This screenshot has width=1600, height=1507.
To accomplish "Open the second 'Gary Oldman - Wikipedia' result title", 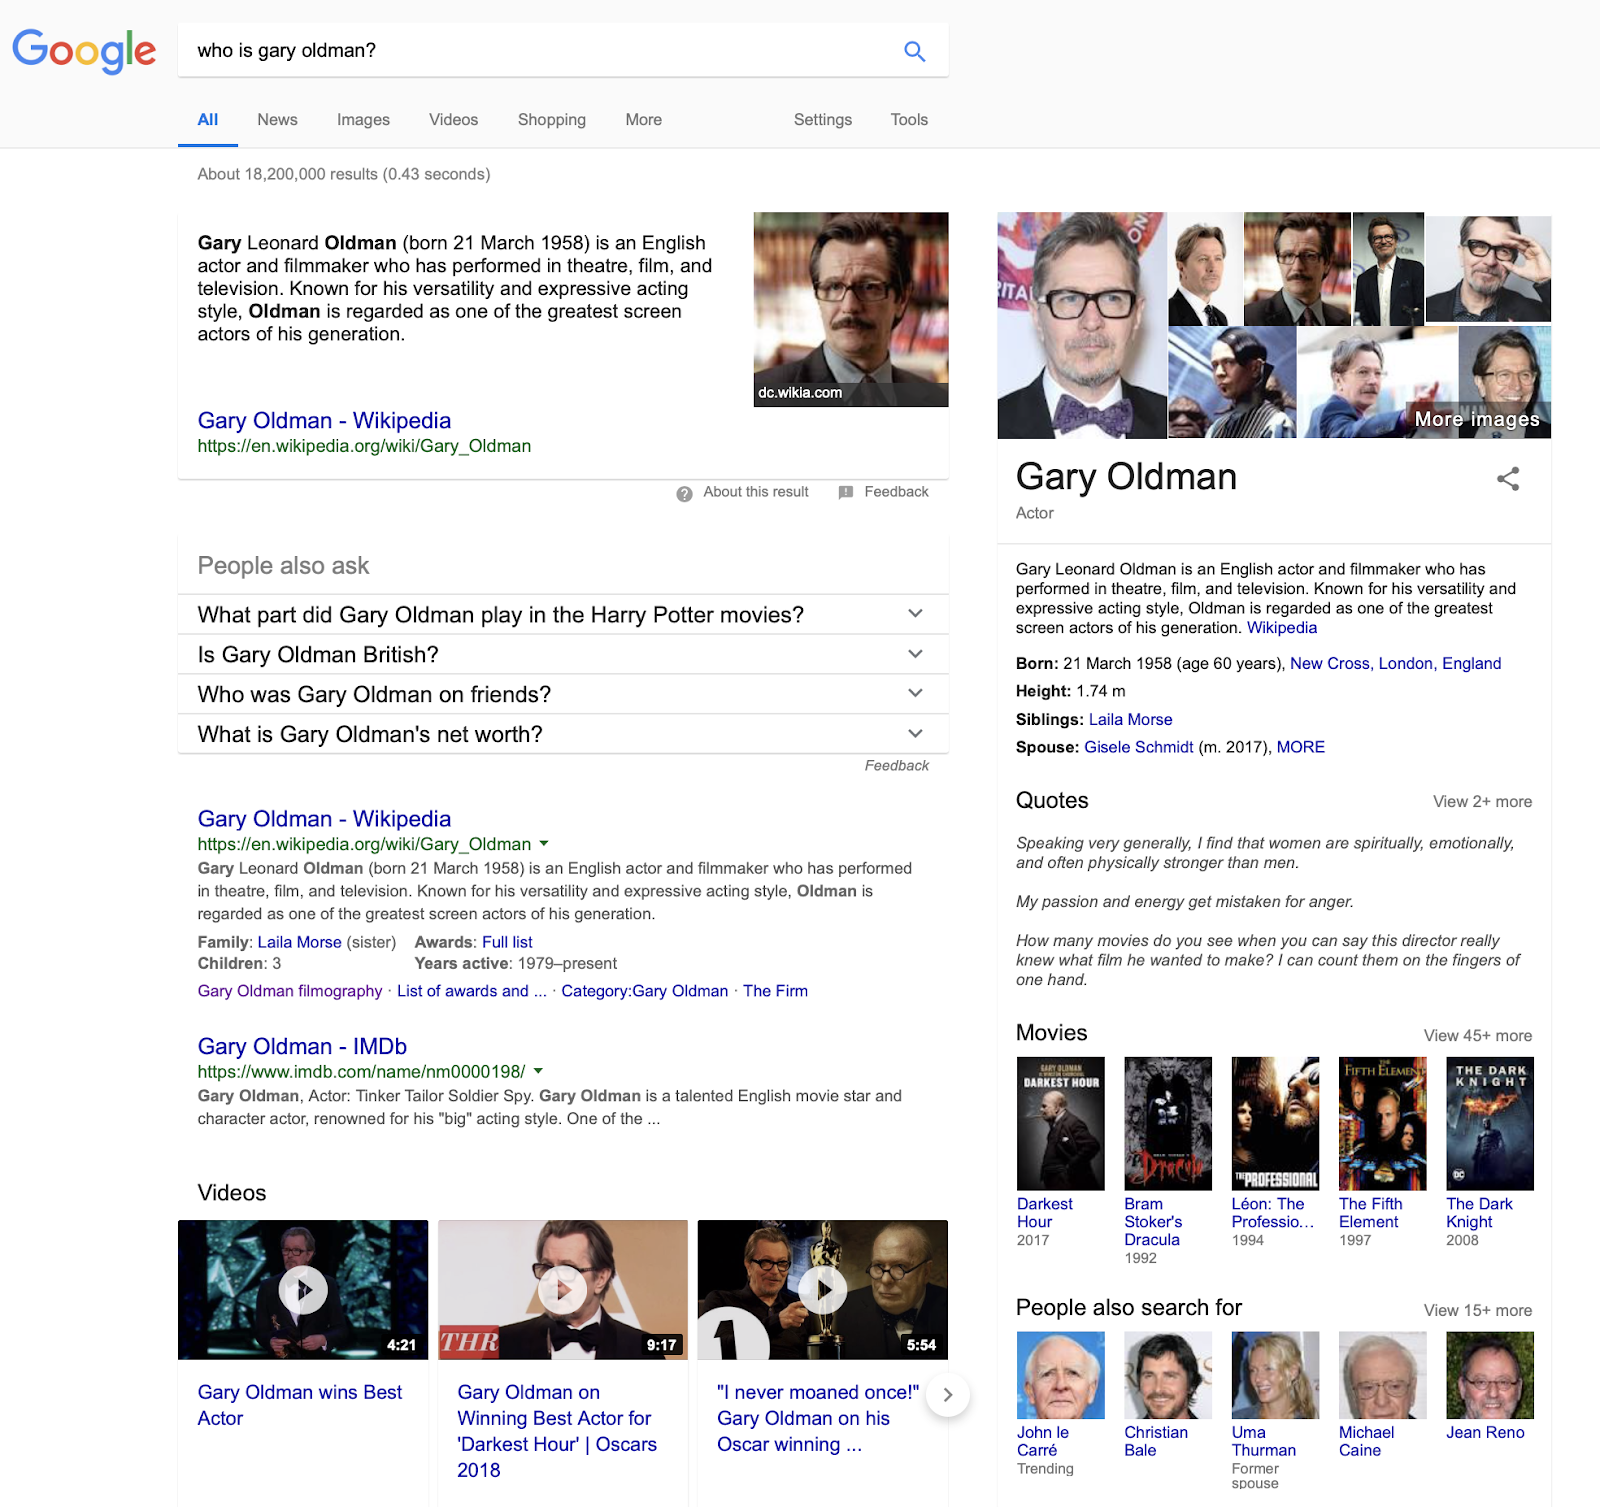I will [x=324, y=819].
